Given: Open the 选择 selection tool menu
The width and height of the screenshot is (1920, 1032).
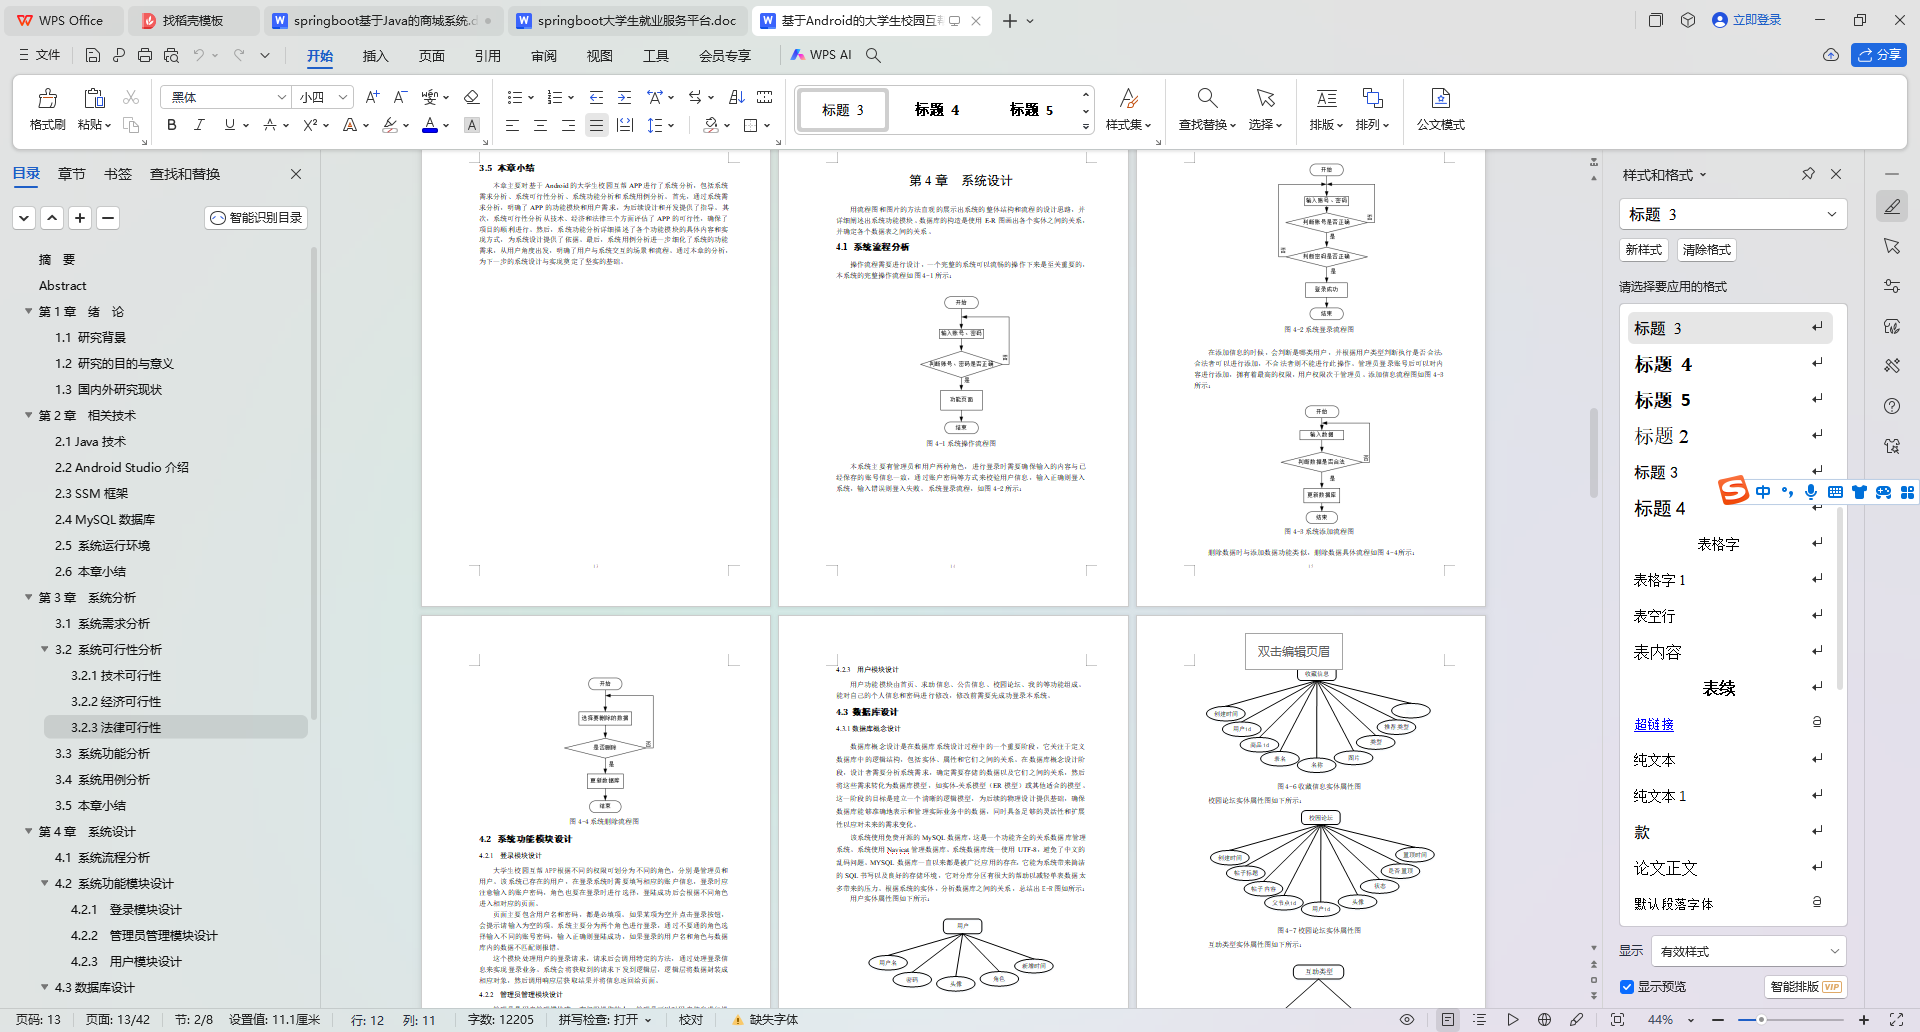Looking at the screenshot, I should pos(1265,110).
